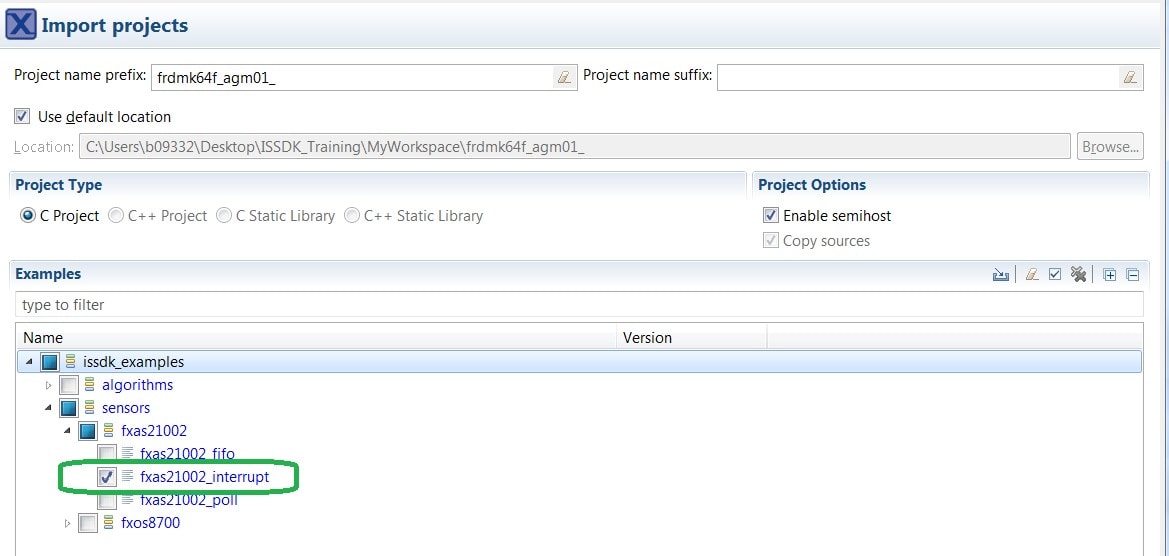Click the collapse-all minus icon in Examples toolbar

click(1133, 275)
